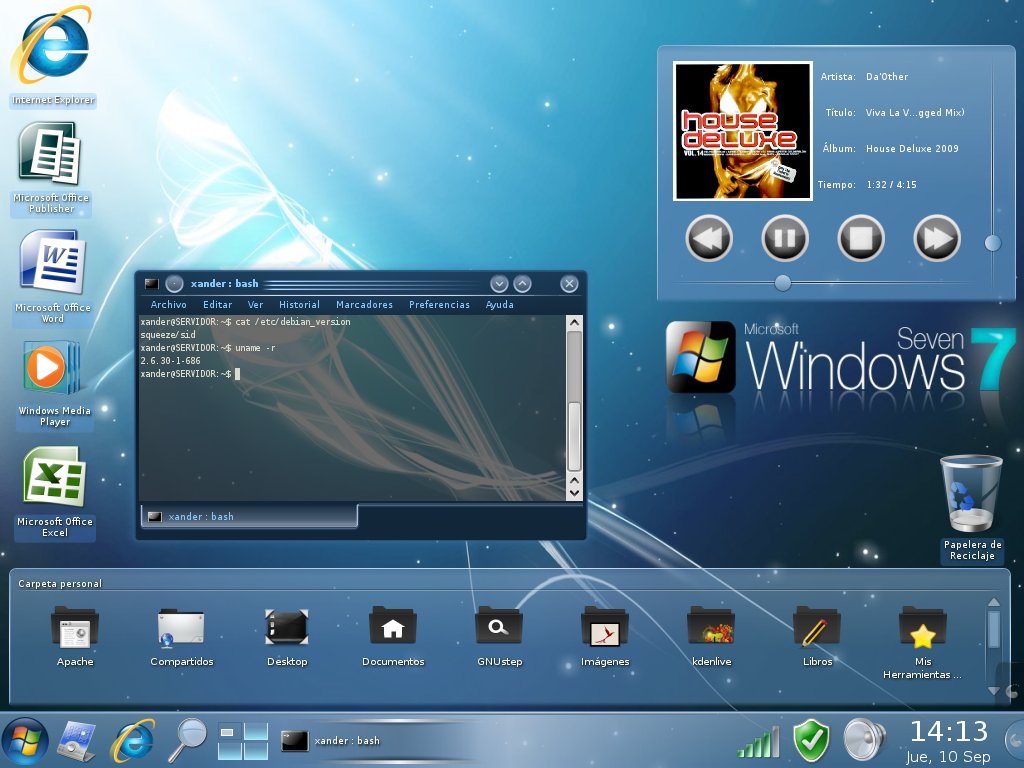Open the Archivo menu in Konsole
Image resolution: width=1024 pixels, height=768 pixels.
(x=168, y=304)
